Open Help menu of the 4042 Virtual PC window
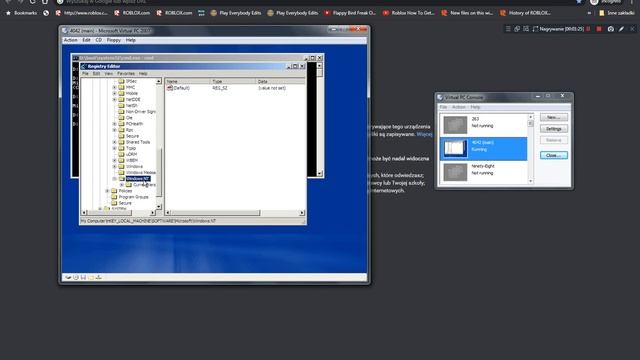Viewport: 640px width, 360px height. [131, 40]
